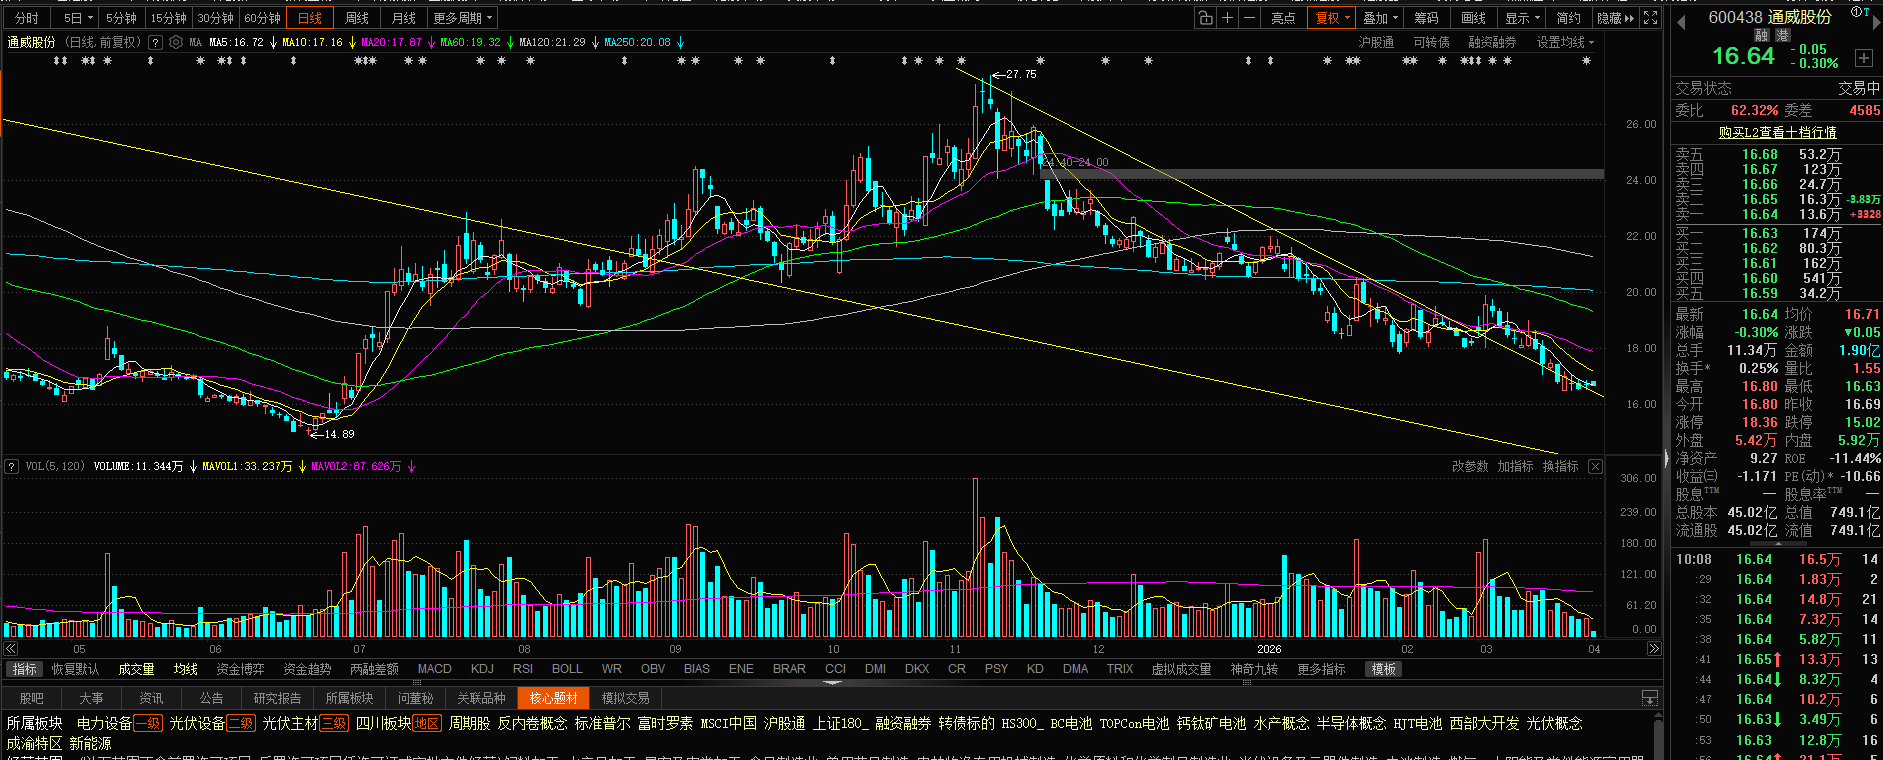Open the 设置均线 dropdown
The height and width of the screenshot is (760, 1883).
(1565, 42)
